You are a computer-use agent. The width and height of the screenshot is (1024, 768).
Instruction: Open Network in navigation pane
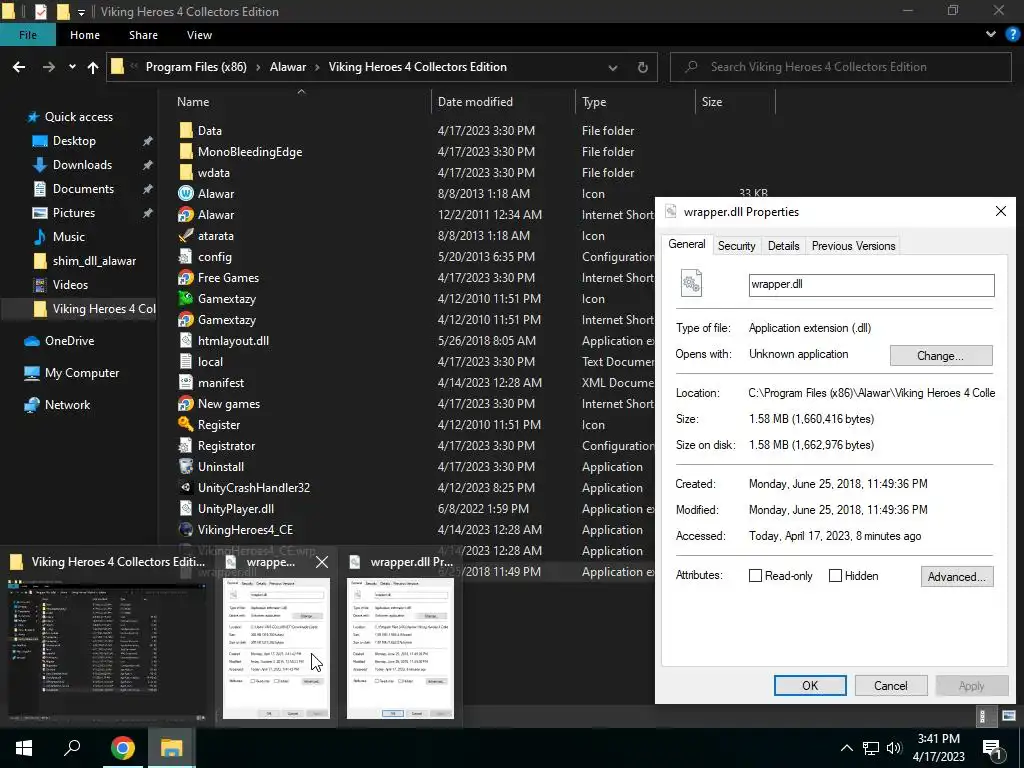pos(67,404)
